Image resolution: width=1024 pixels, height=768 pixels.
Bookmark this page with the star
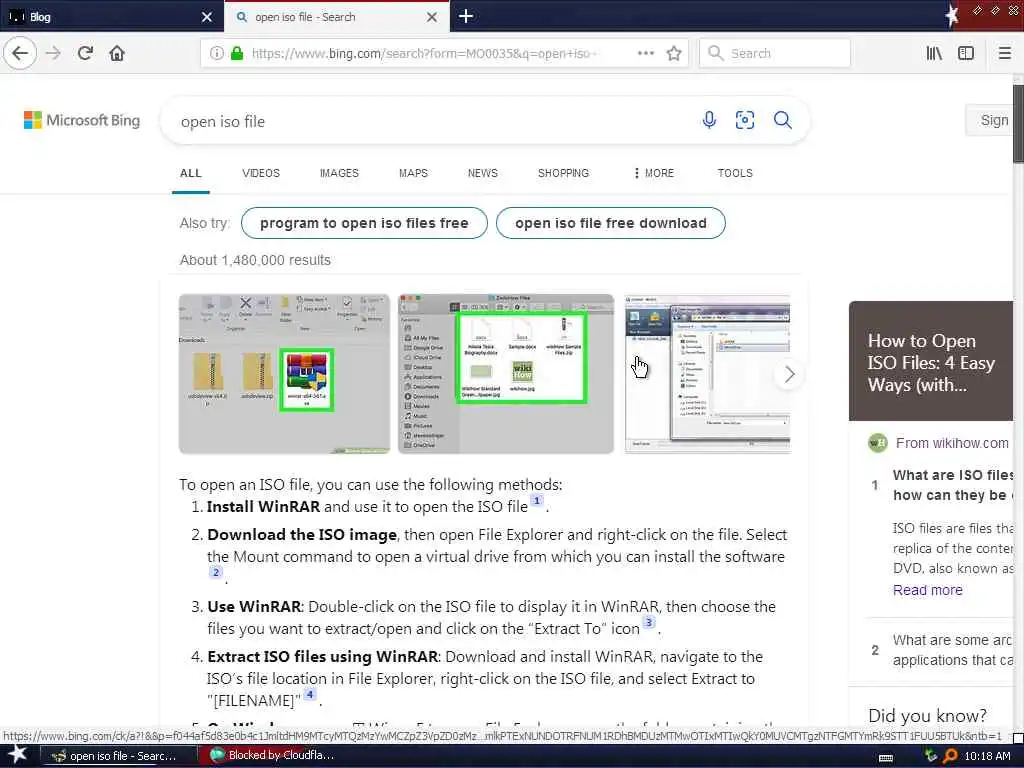click(674, 54)
